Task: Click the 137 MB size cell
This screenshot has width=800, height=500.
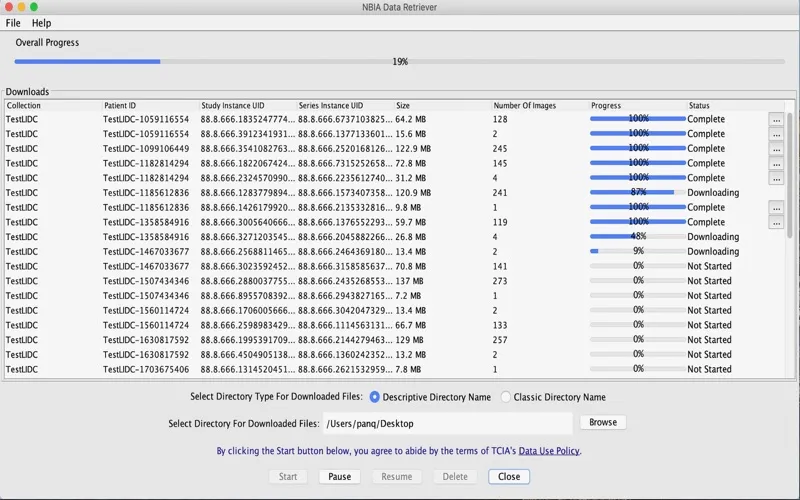Action: (x=410, y=281)
